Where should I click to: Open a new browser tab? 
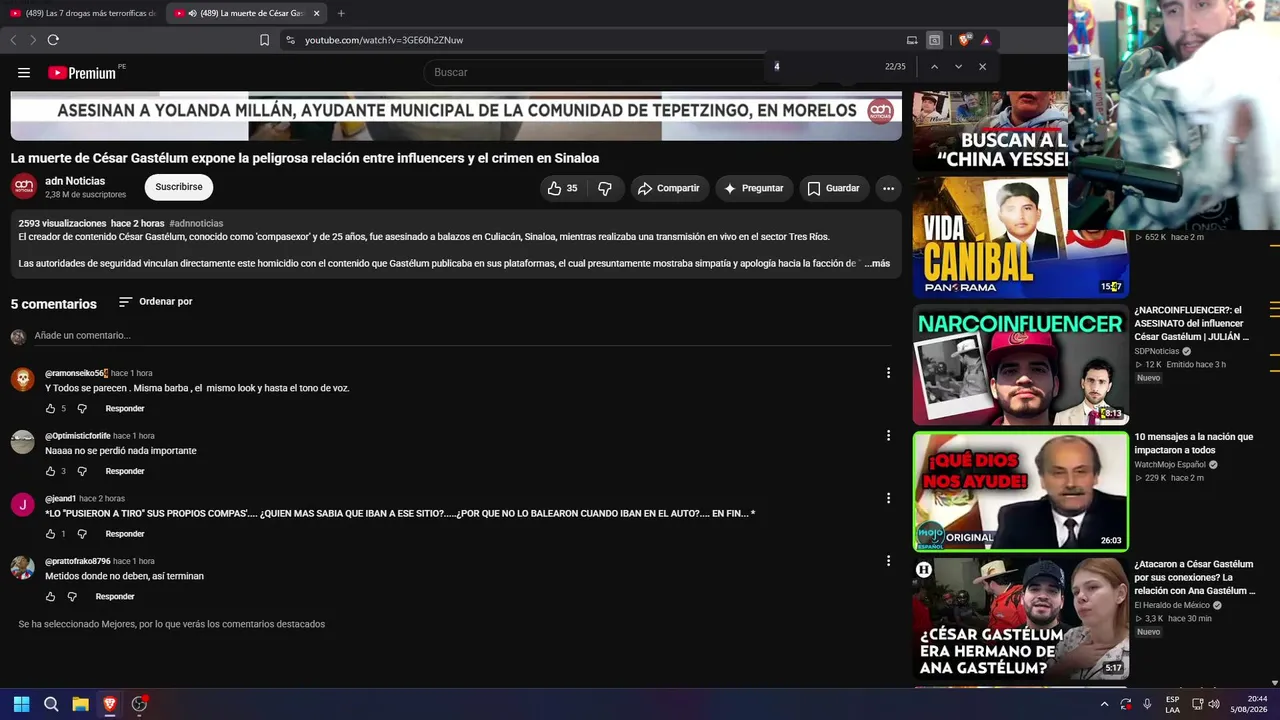341,13
